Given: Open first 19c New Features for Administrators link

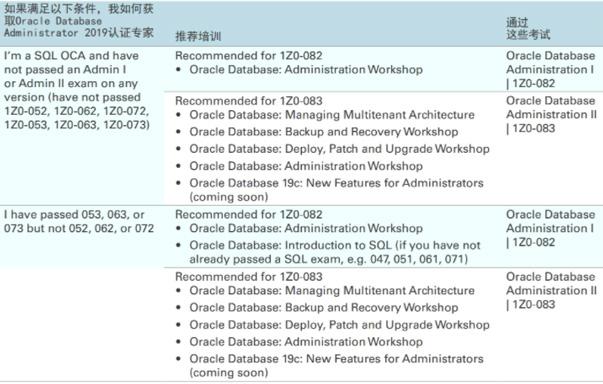Looking at the screenshot, I should tap(336, 190).
